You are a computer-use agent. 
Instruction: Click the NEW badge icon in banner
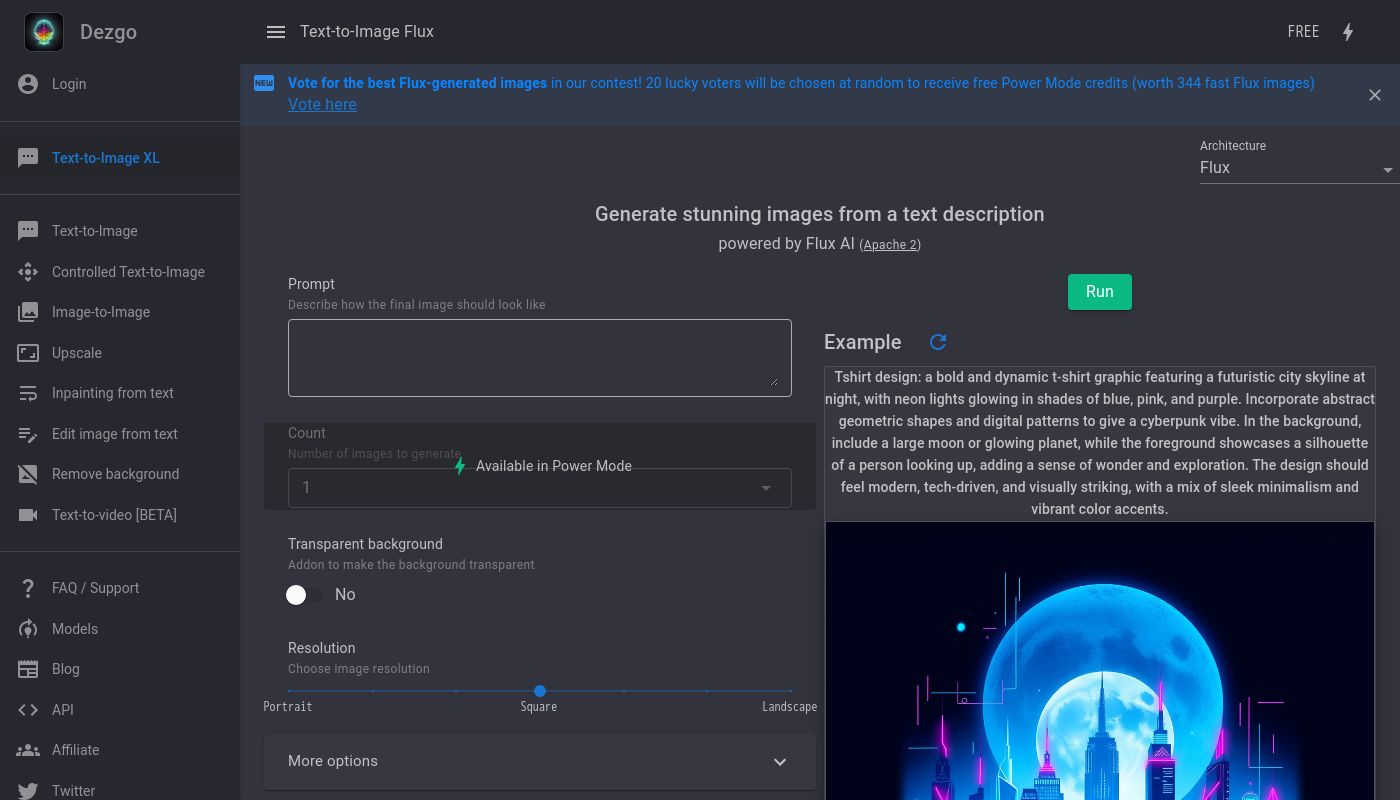click(264, 83)
